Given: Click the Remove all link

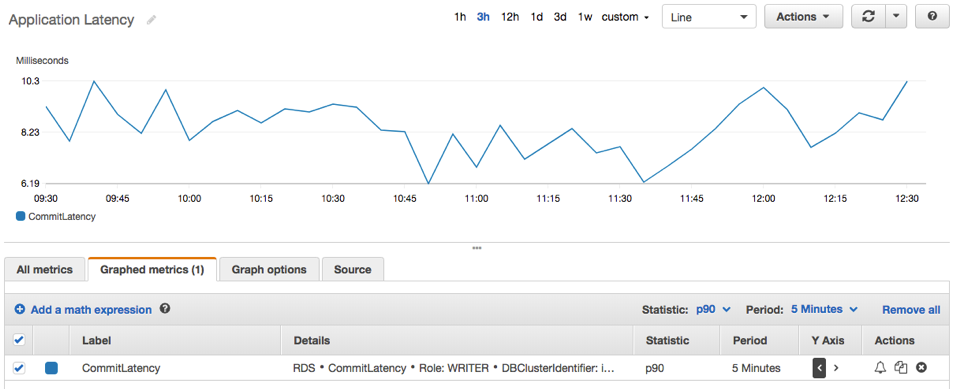Looking at the screenshot, I should [x=911, y=310].
